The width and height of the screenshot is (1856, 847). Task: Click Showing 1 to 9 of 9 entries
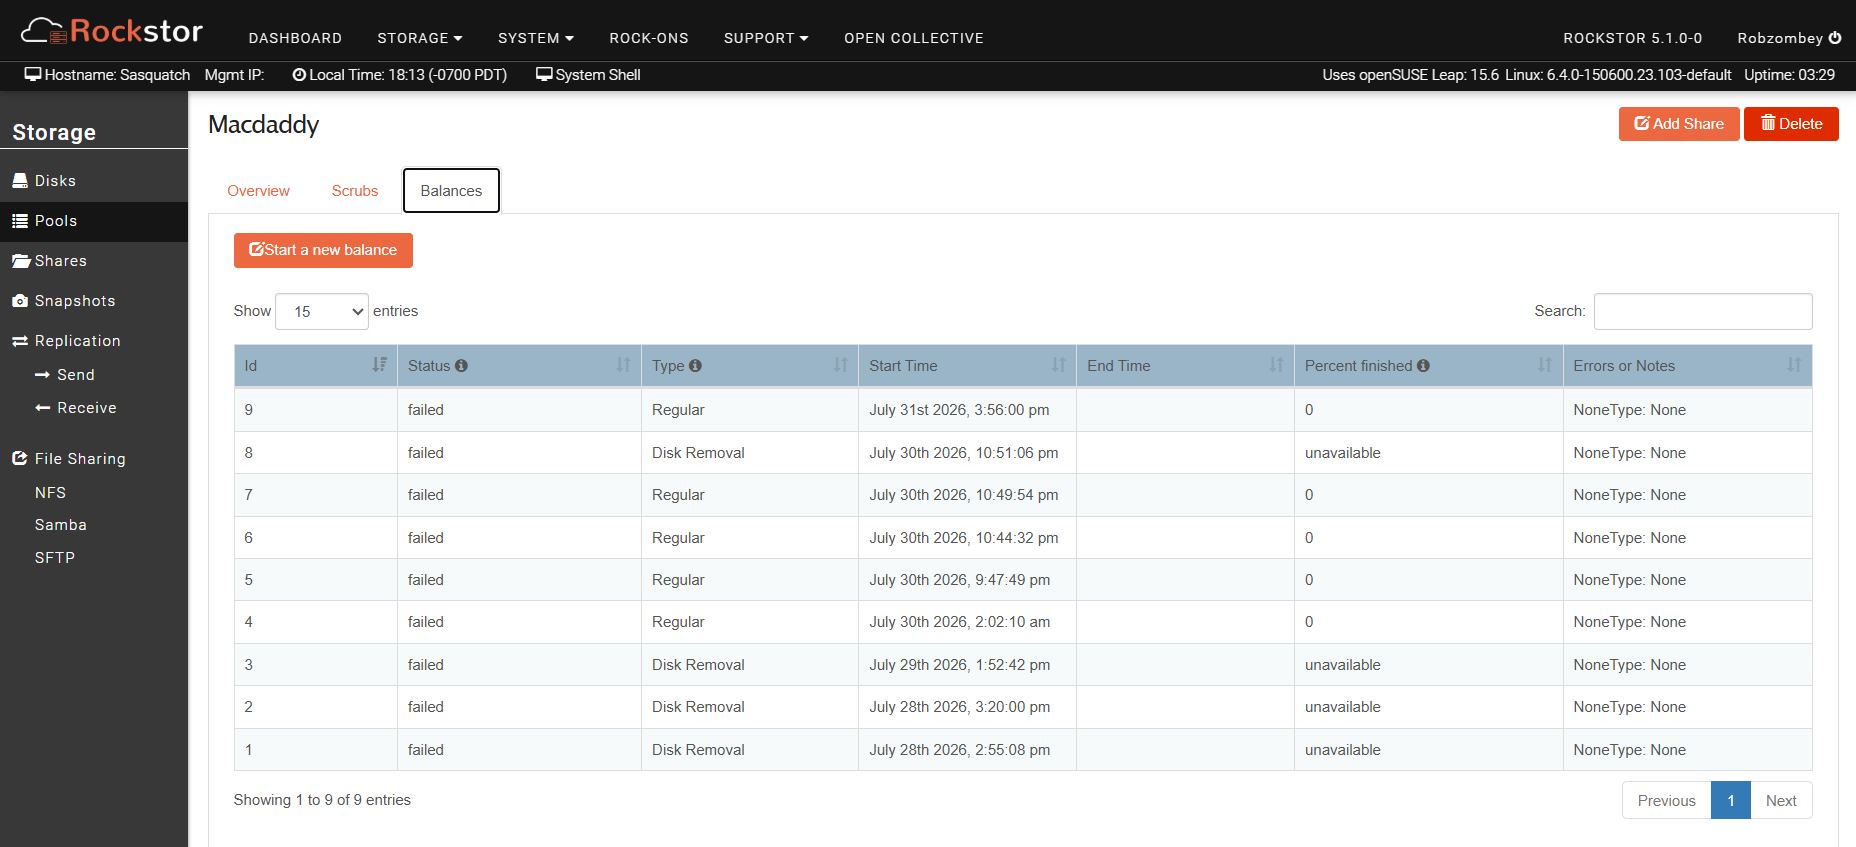[322, 800]
